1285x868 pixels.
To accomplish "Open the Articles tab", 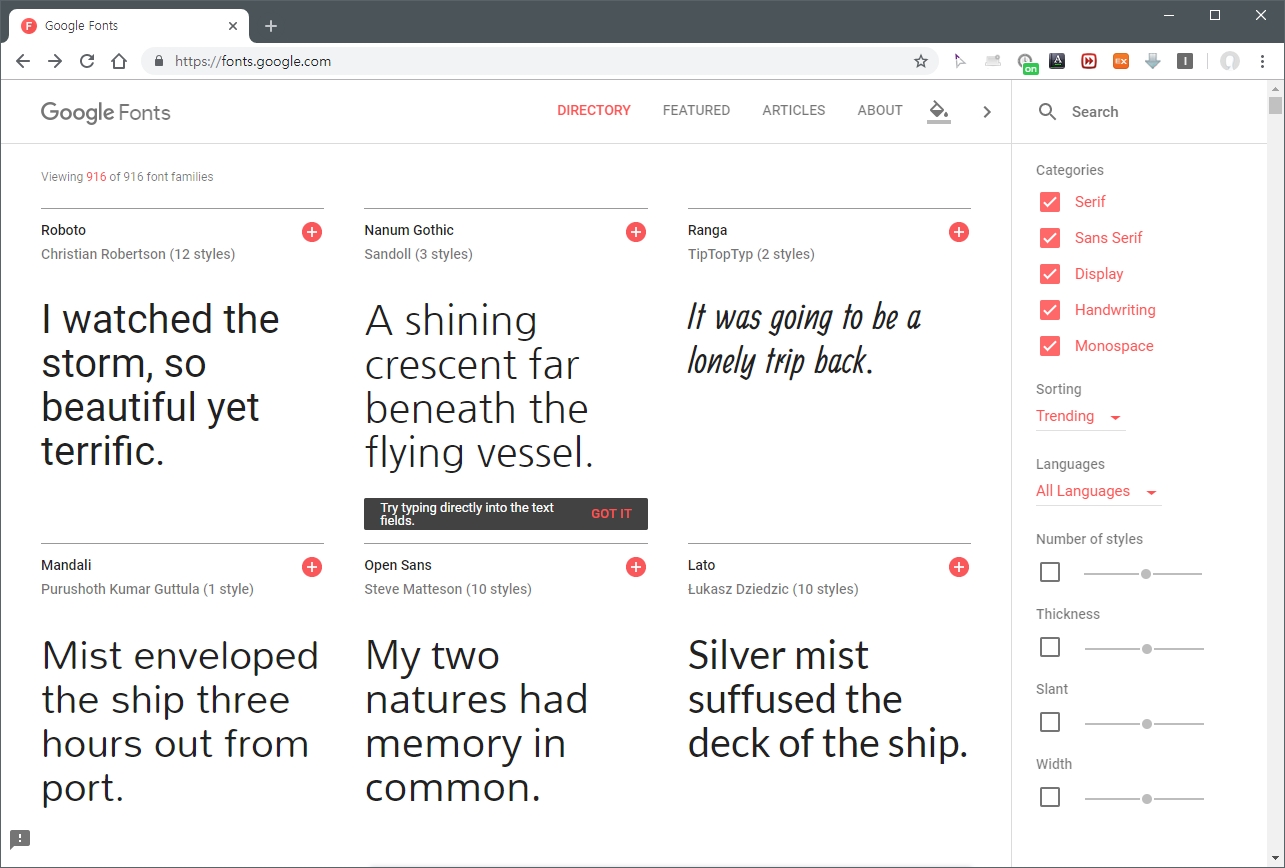I will [794, 111].
